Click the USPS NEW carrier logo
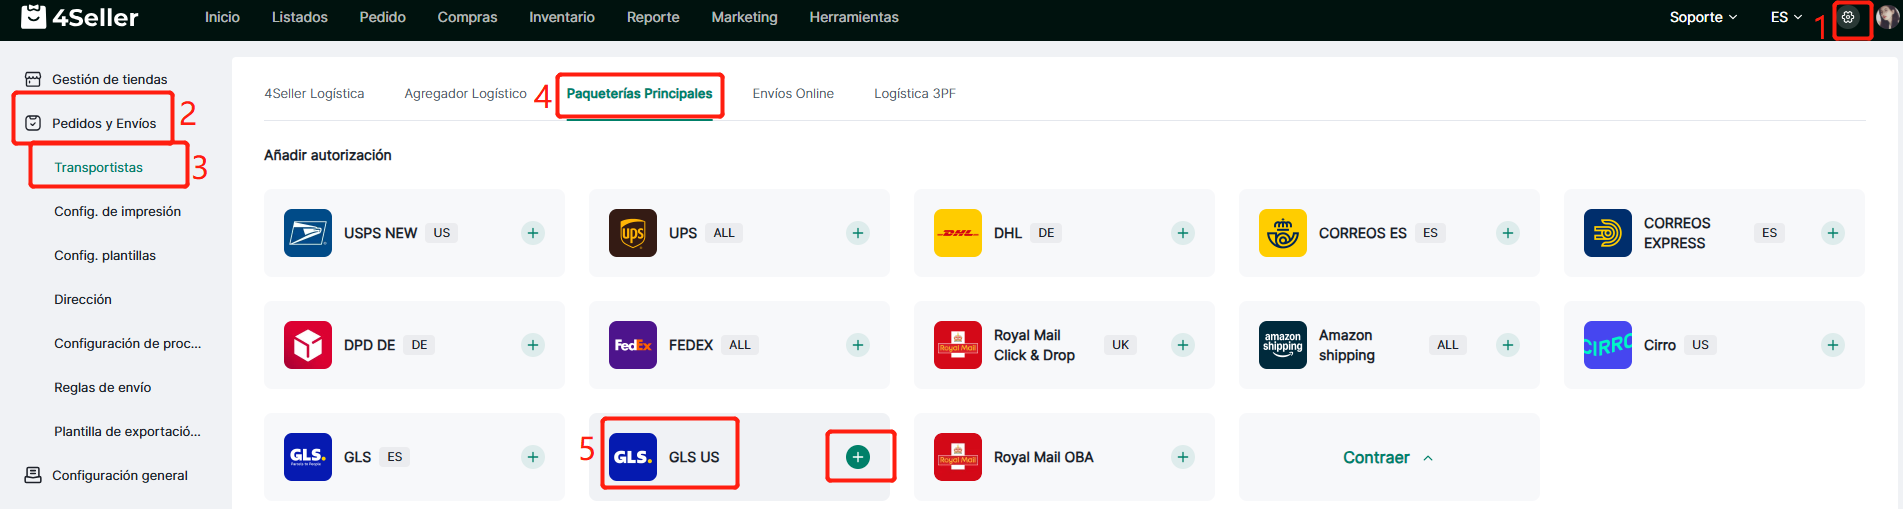This screenshot has width=1903, height=509. (308, 233)
